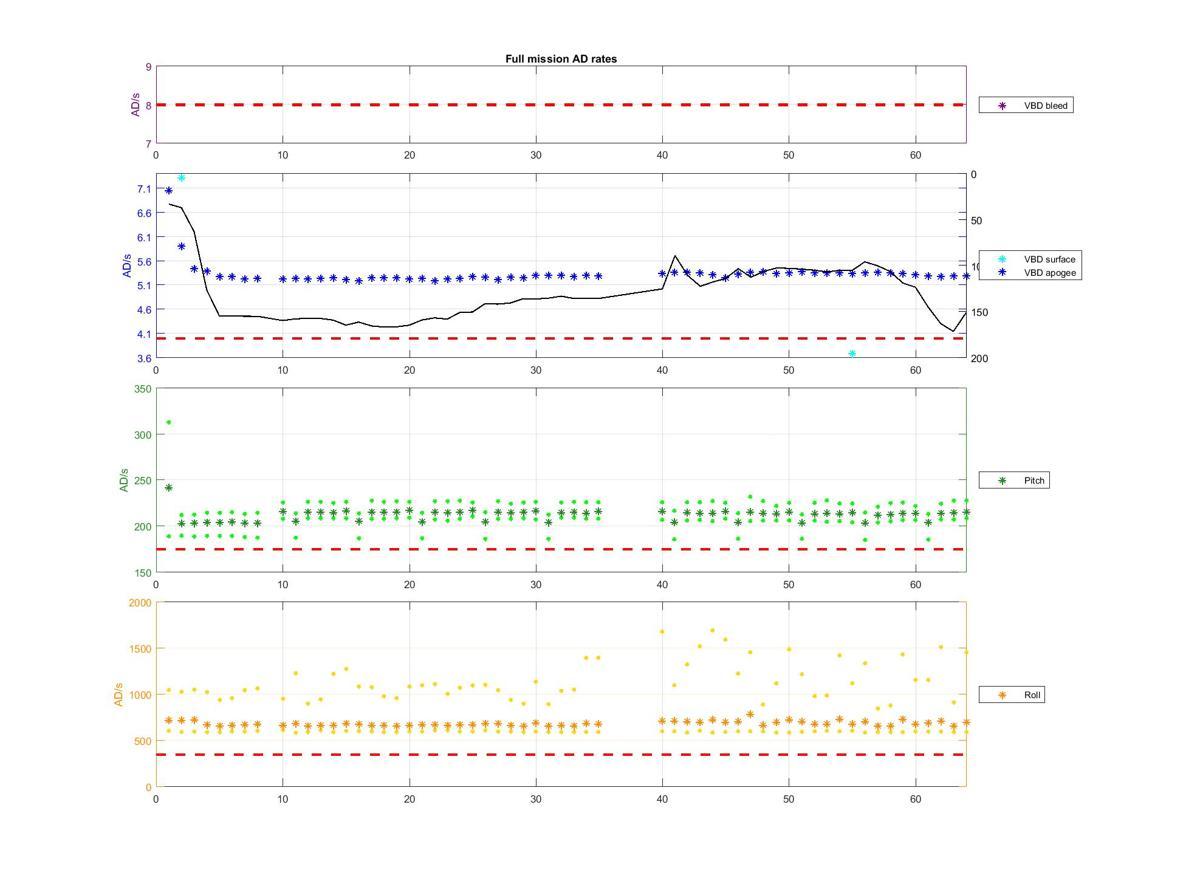This screenshot has width=1200, height=885.
Task: Select the VBD surface legend entry
Action: tap(1029, 259)
